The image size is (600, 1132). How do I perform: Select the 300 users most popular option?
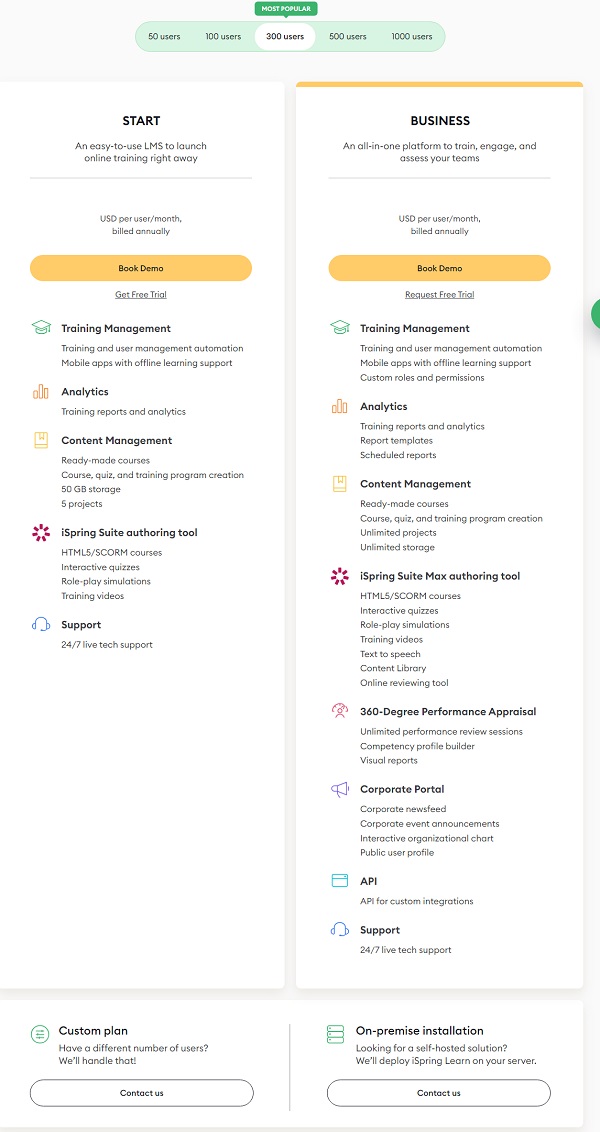(x=285, y=37)
